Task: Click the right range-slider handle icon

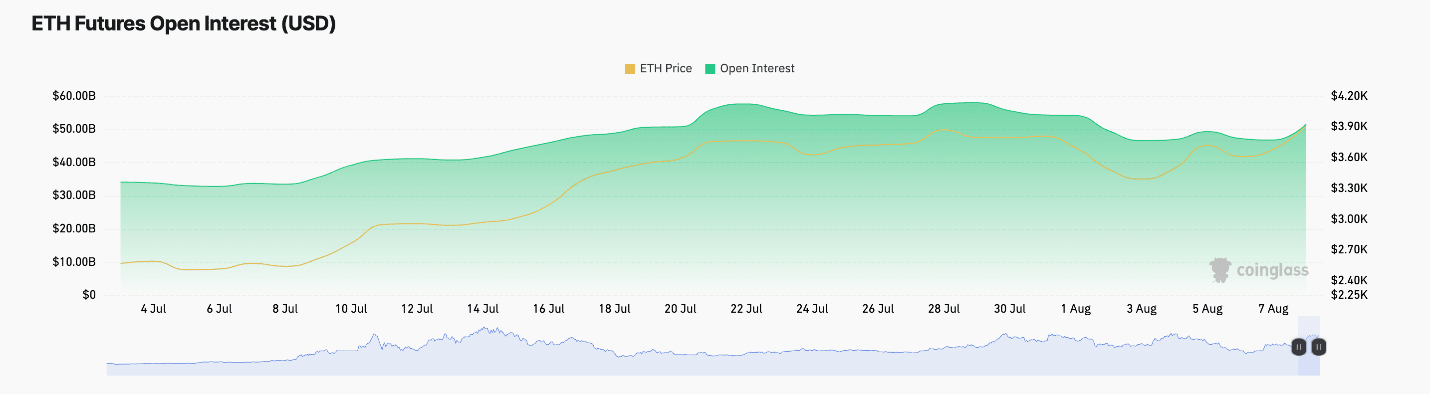Action: click(1319, 347)
